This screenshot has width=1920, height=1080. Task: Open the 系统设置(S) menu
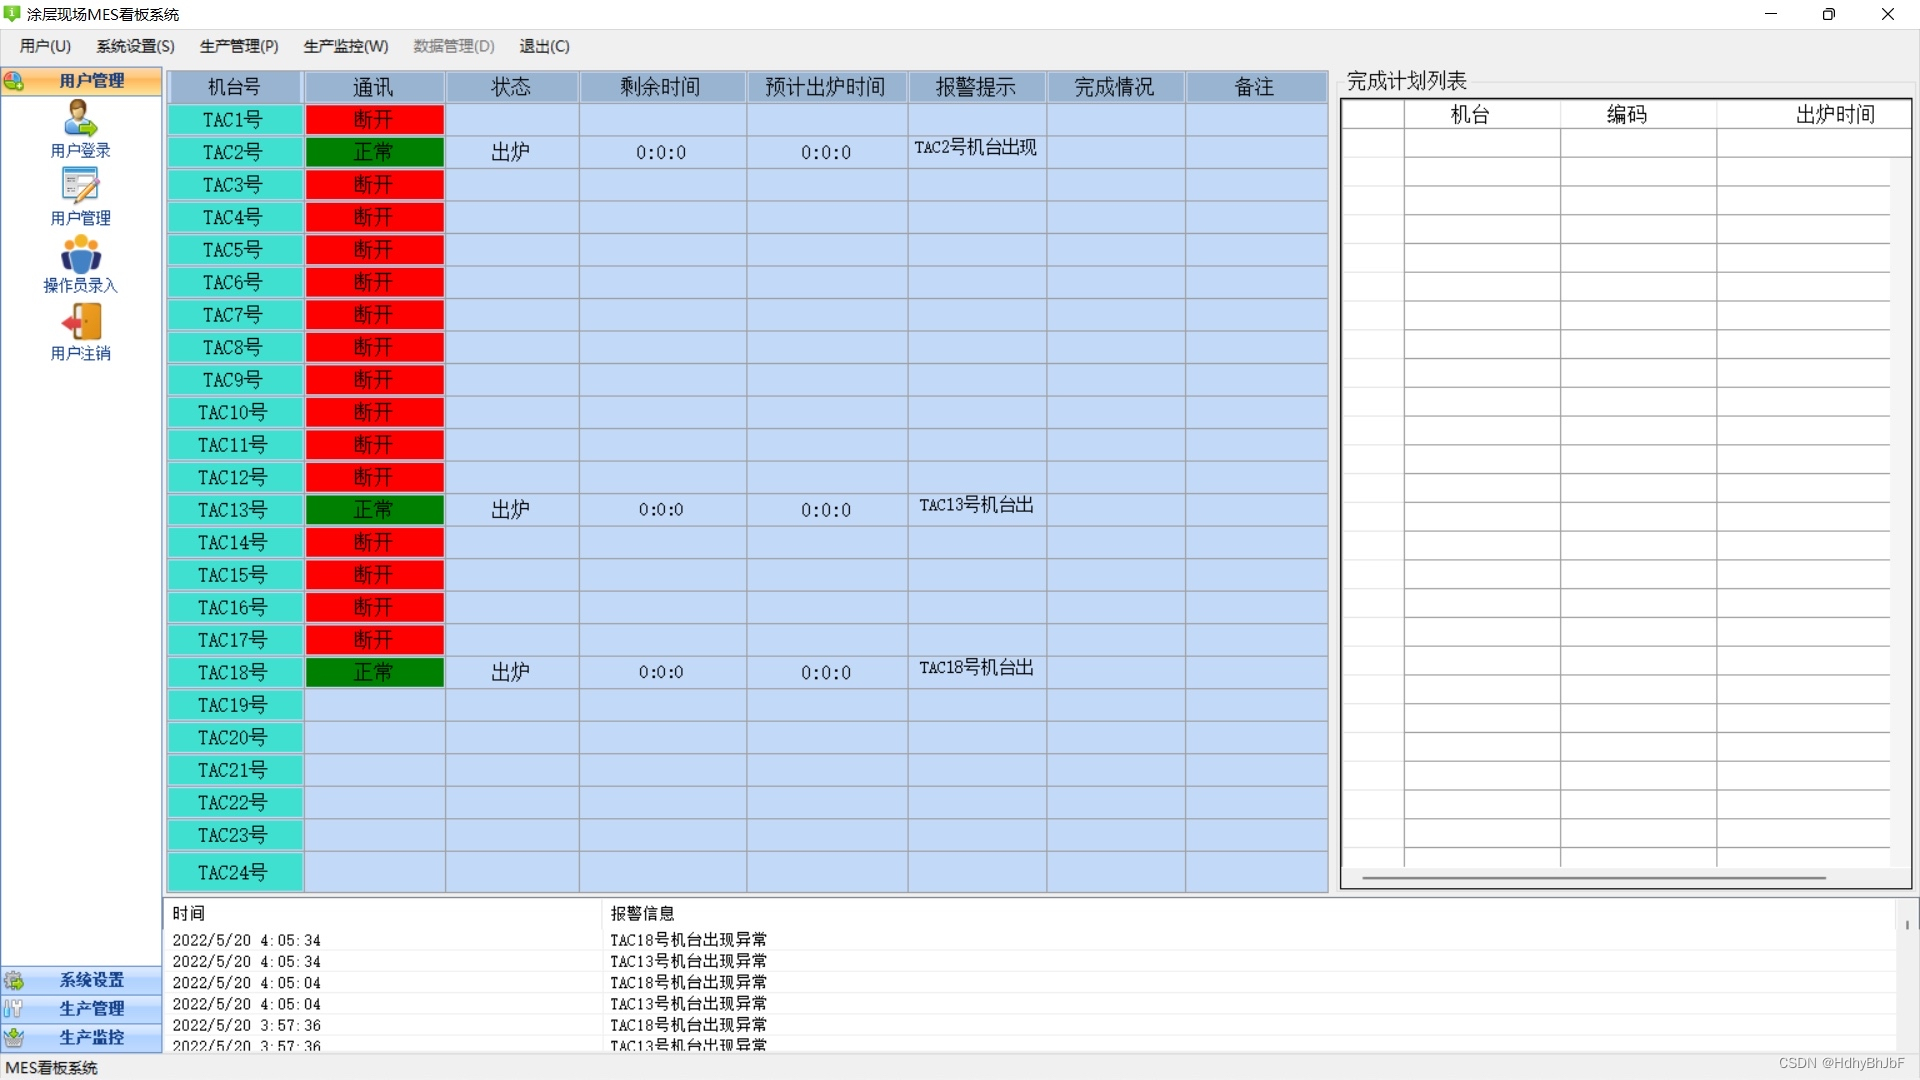coord(135,46)
